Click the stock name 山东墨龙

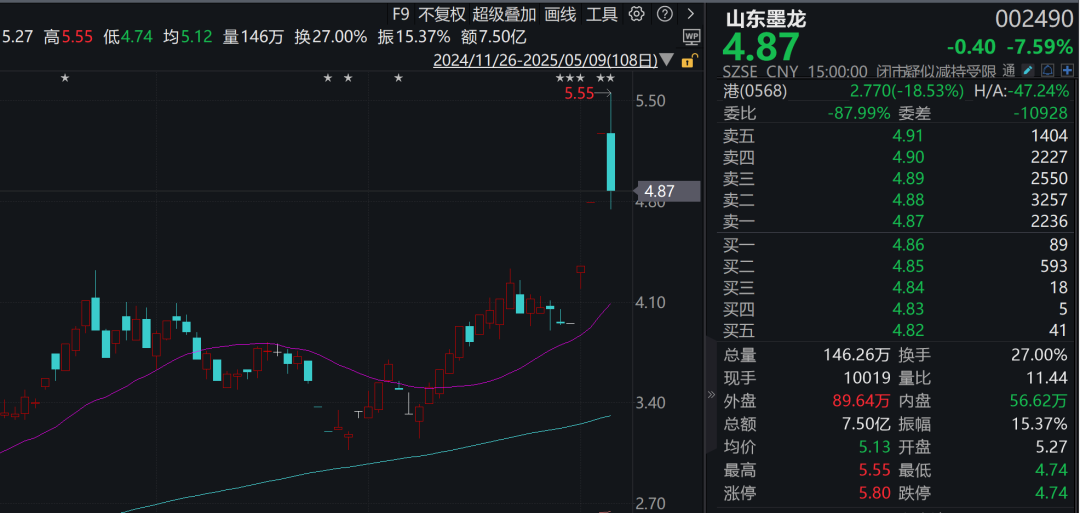(765, 19)
